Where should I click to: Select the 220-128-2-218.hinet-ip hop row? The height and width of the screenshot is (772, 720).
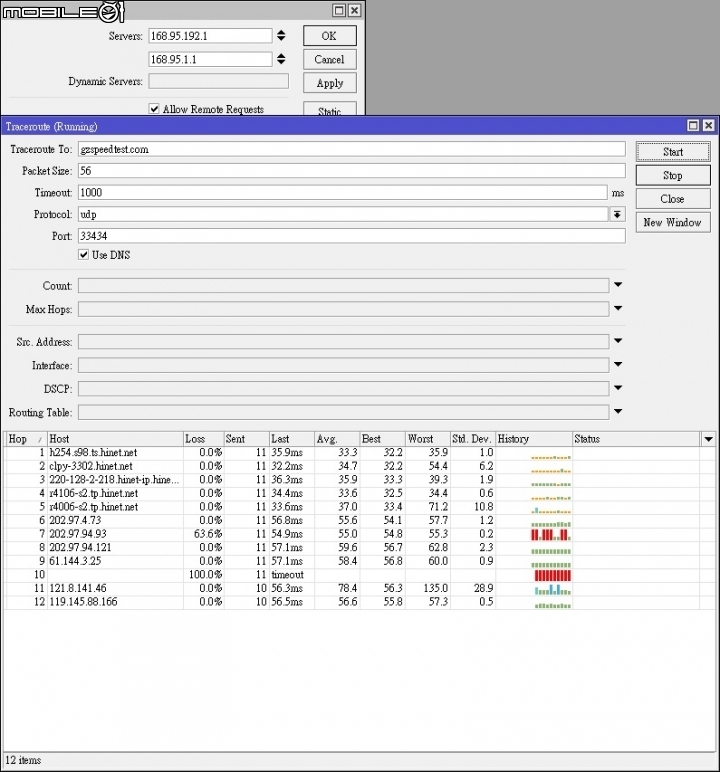360,480
